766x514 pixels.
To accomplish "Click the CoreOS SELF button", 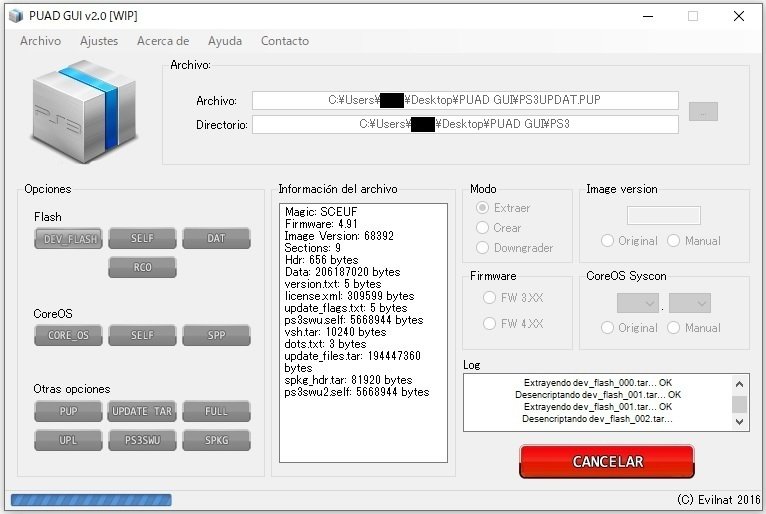I will coord(142,335).
